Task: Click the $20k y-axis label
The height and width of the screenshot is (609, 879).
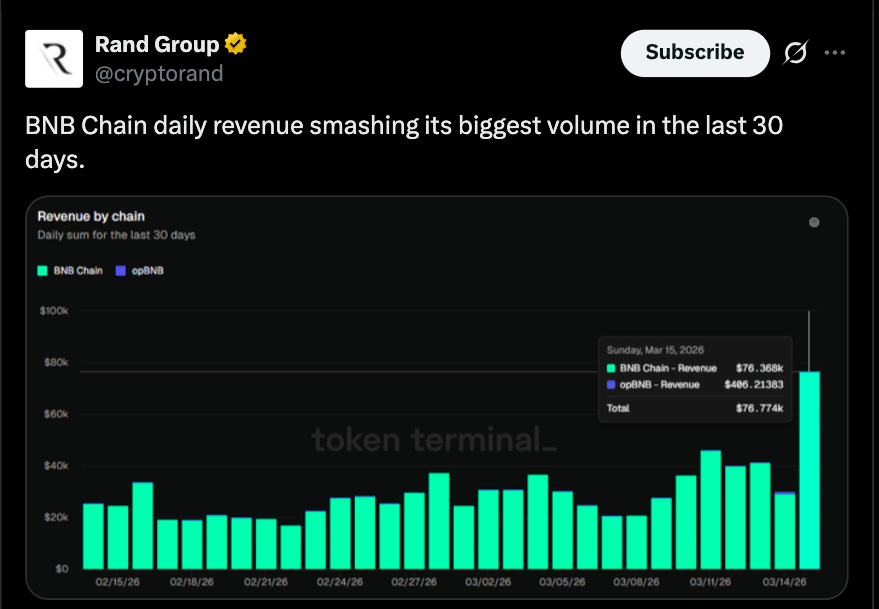Action: [x=56, y=517]
